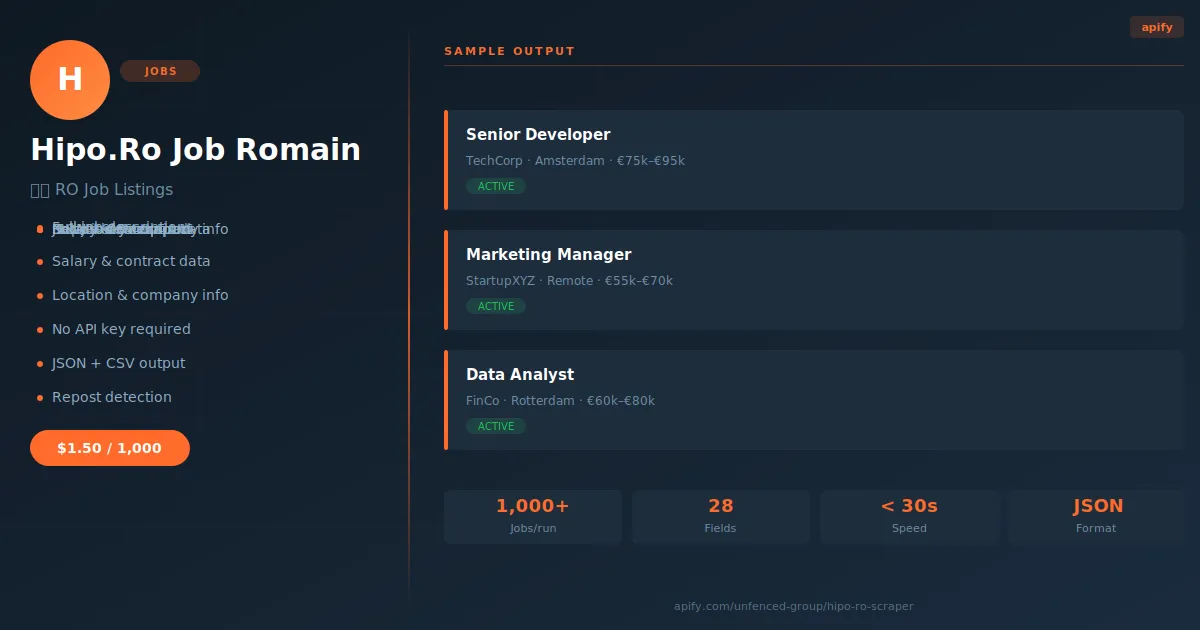The height and width of the screenshot is (630, 1200).
Task: Select the No API key required item
Action: pyautogui.click(x=121, y=329)
